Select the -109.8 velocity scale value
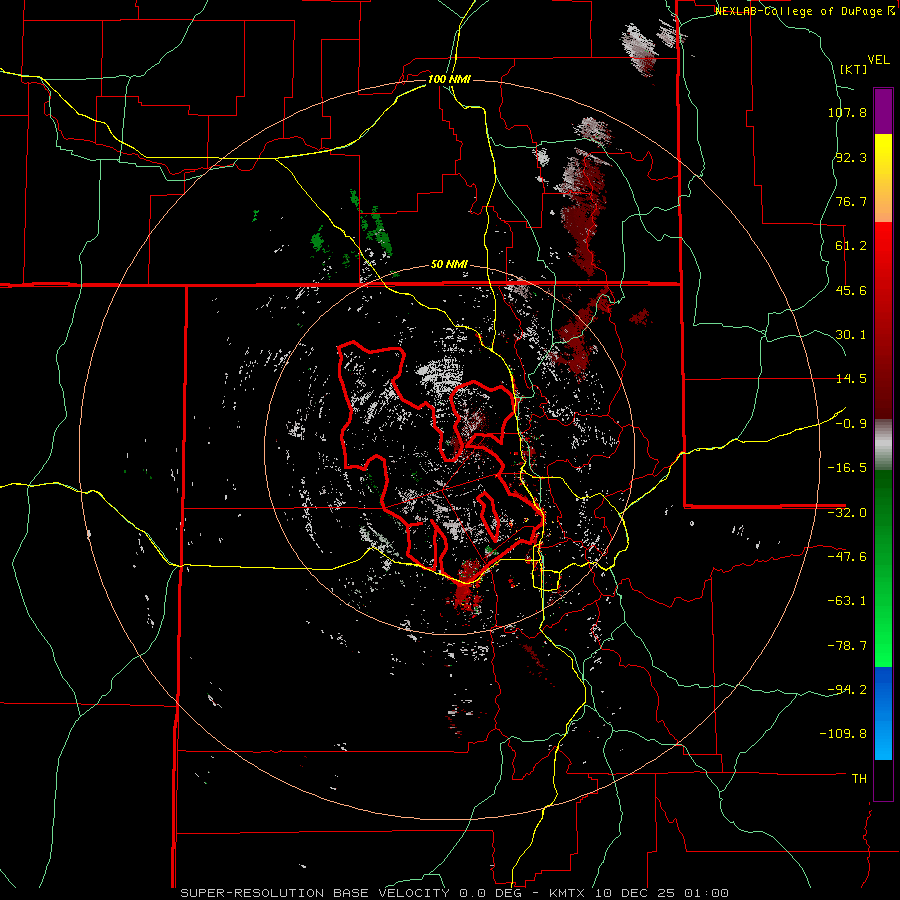900x900 pixels. (843, 734)
